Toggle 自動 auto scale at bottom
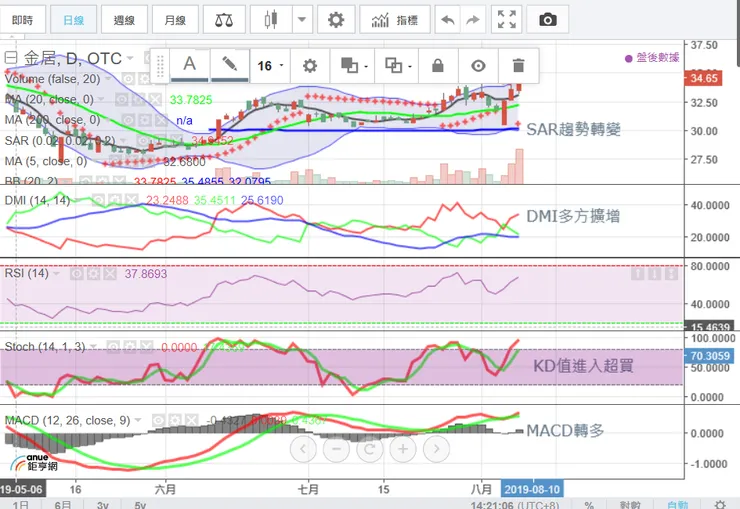Image resolution: width=740 pixels, height=509 pixels. [678, 505]
